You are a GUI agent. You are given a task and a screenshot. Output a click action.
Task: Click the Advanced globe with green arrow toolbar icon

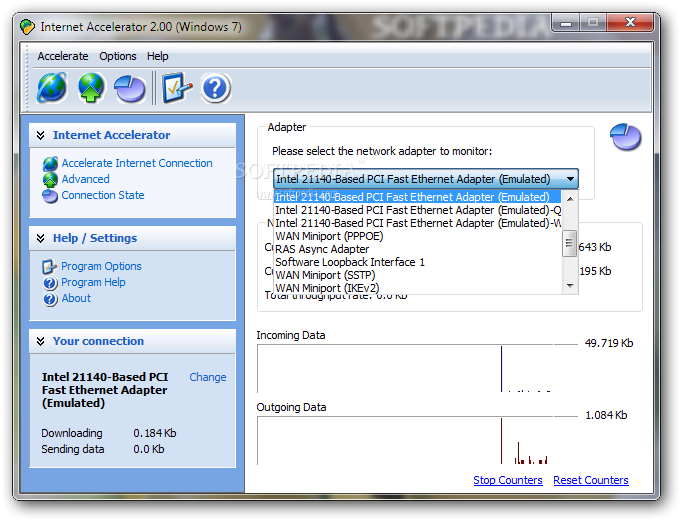coord(91,88)
